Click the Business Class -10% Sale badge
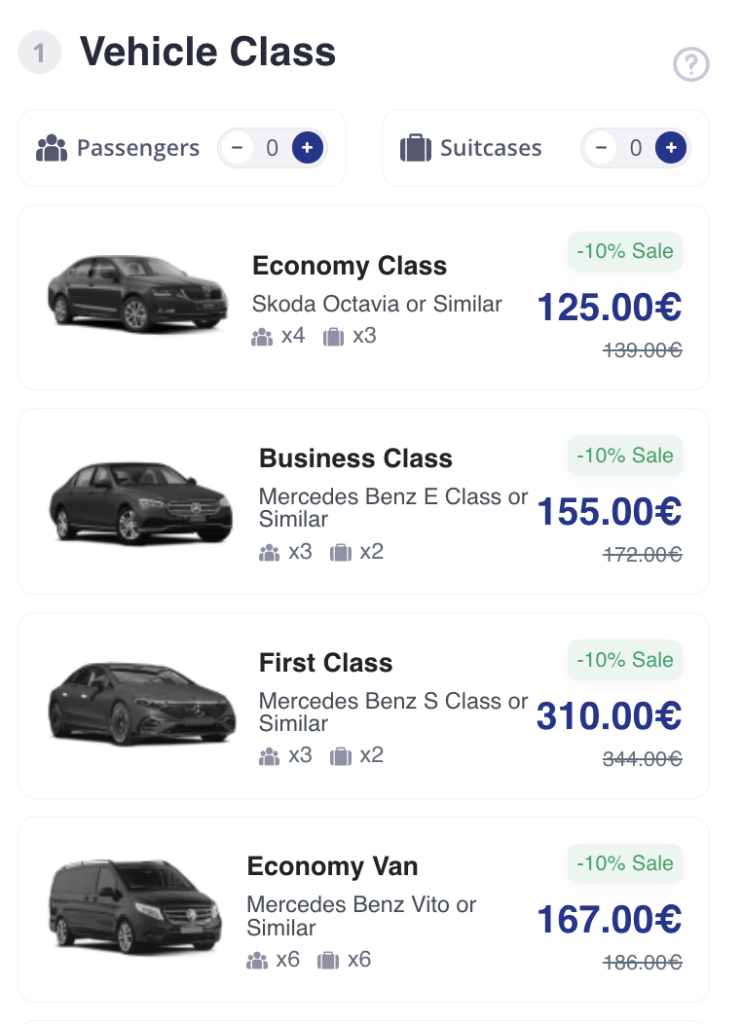Viewport: 742px width, 1024px height. click(625, 455)
